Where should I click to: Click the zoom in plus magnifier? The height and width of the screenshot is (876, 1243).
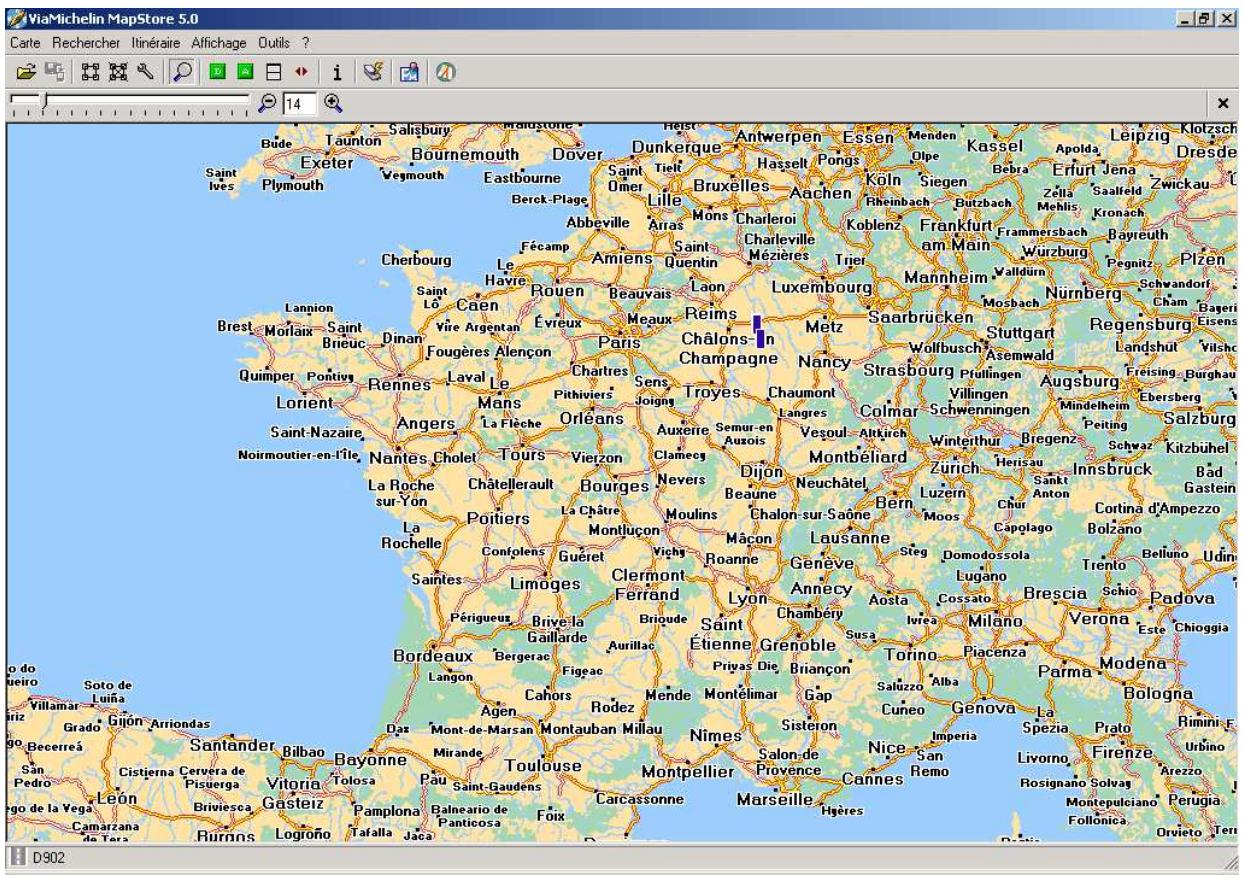[x=333, y=102]
